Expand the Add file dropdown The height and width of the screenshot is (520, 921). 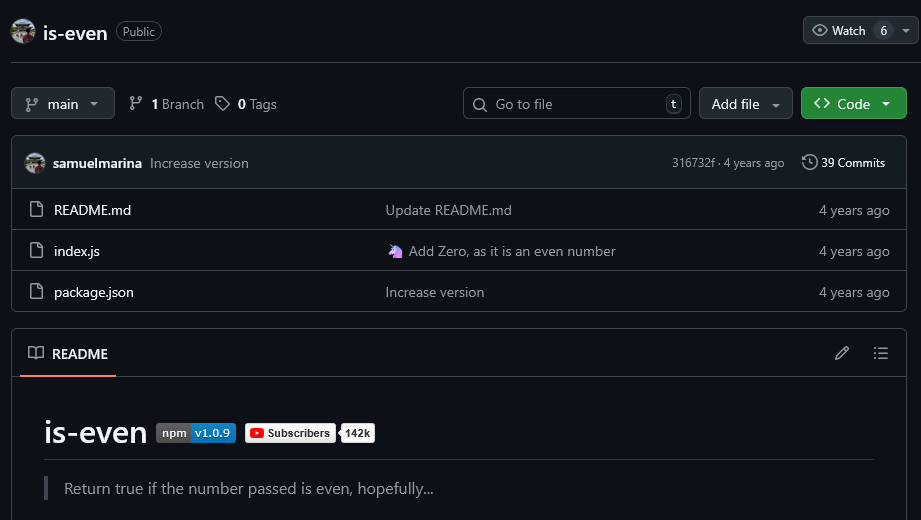coord(745,104)
